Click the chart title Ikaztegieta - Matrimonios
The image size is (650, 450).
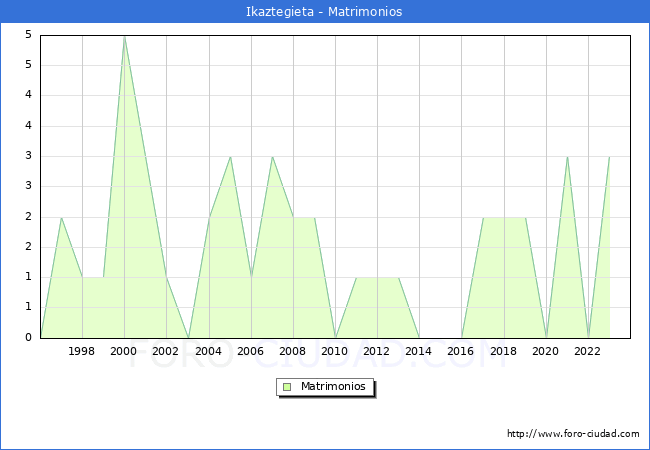pos(324,12)
